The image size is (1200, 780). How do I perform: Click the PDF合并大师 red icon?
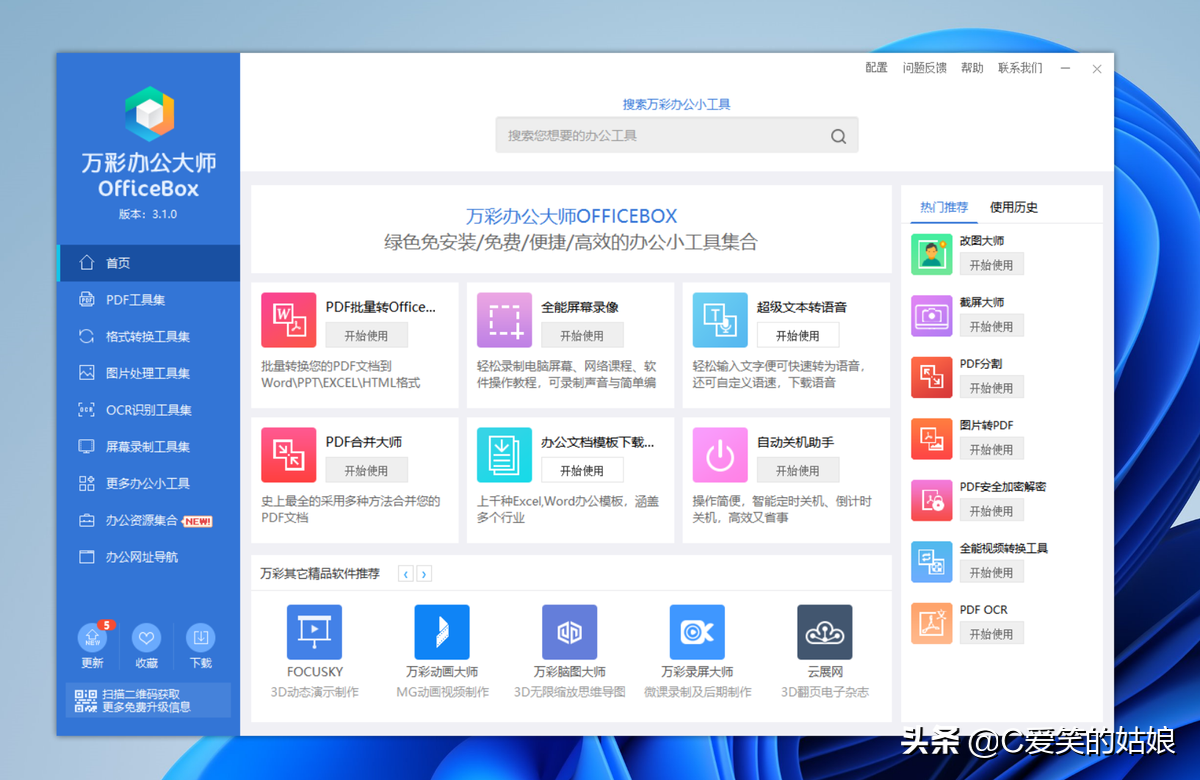289,455
